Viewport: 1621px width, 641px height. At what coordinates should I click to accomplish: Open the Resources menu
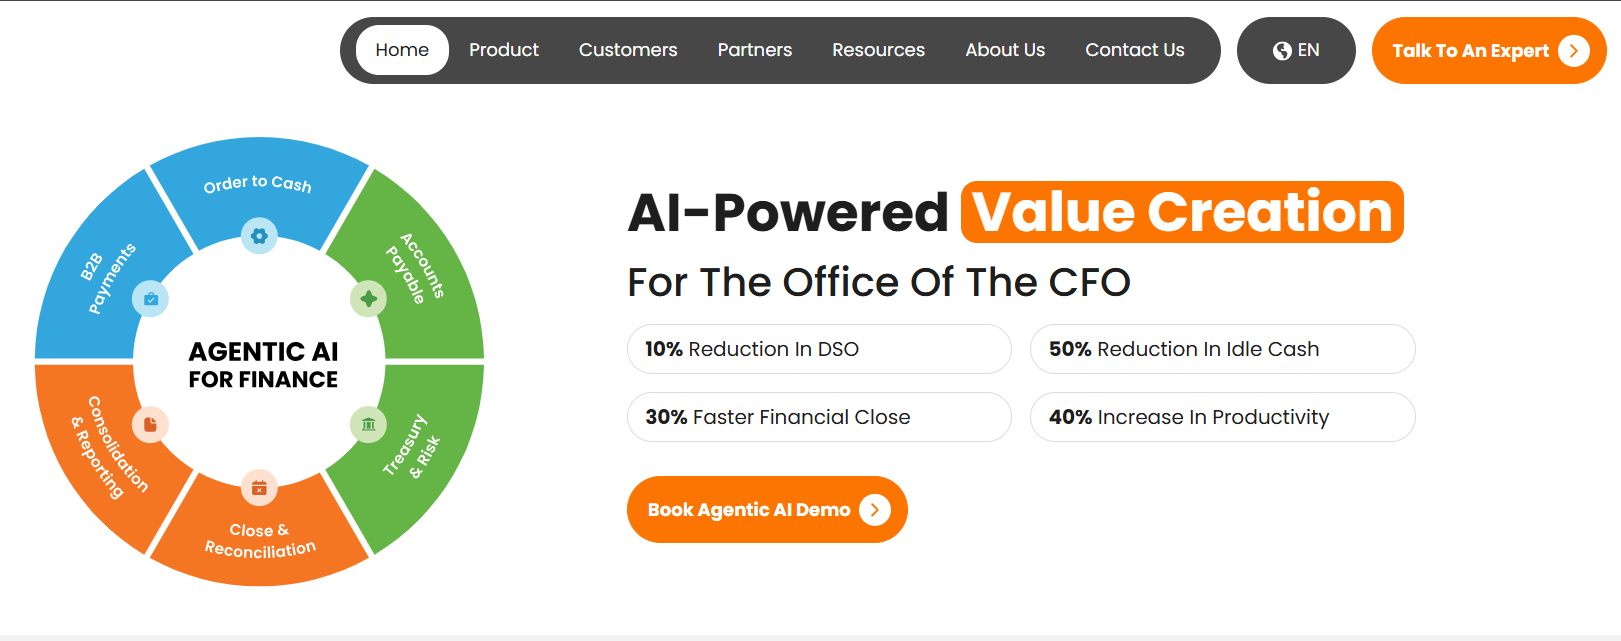pos(878,50)
